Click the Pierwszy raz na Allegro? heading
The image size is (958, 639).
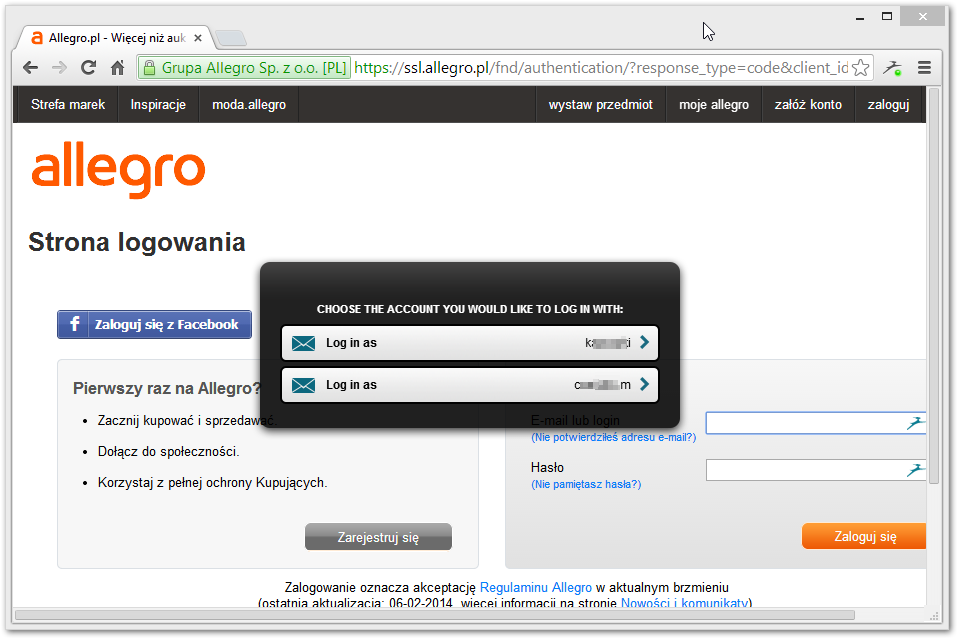click(x=167, y=389)
